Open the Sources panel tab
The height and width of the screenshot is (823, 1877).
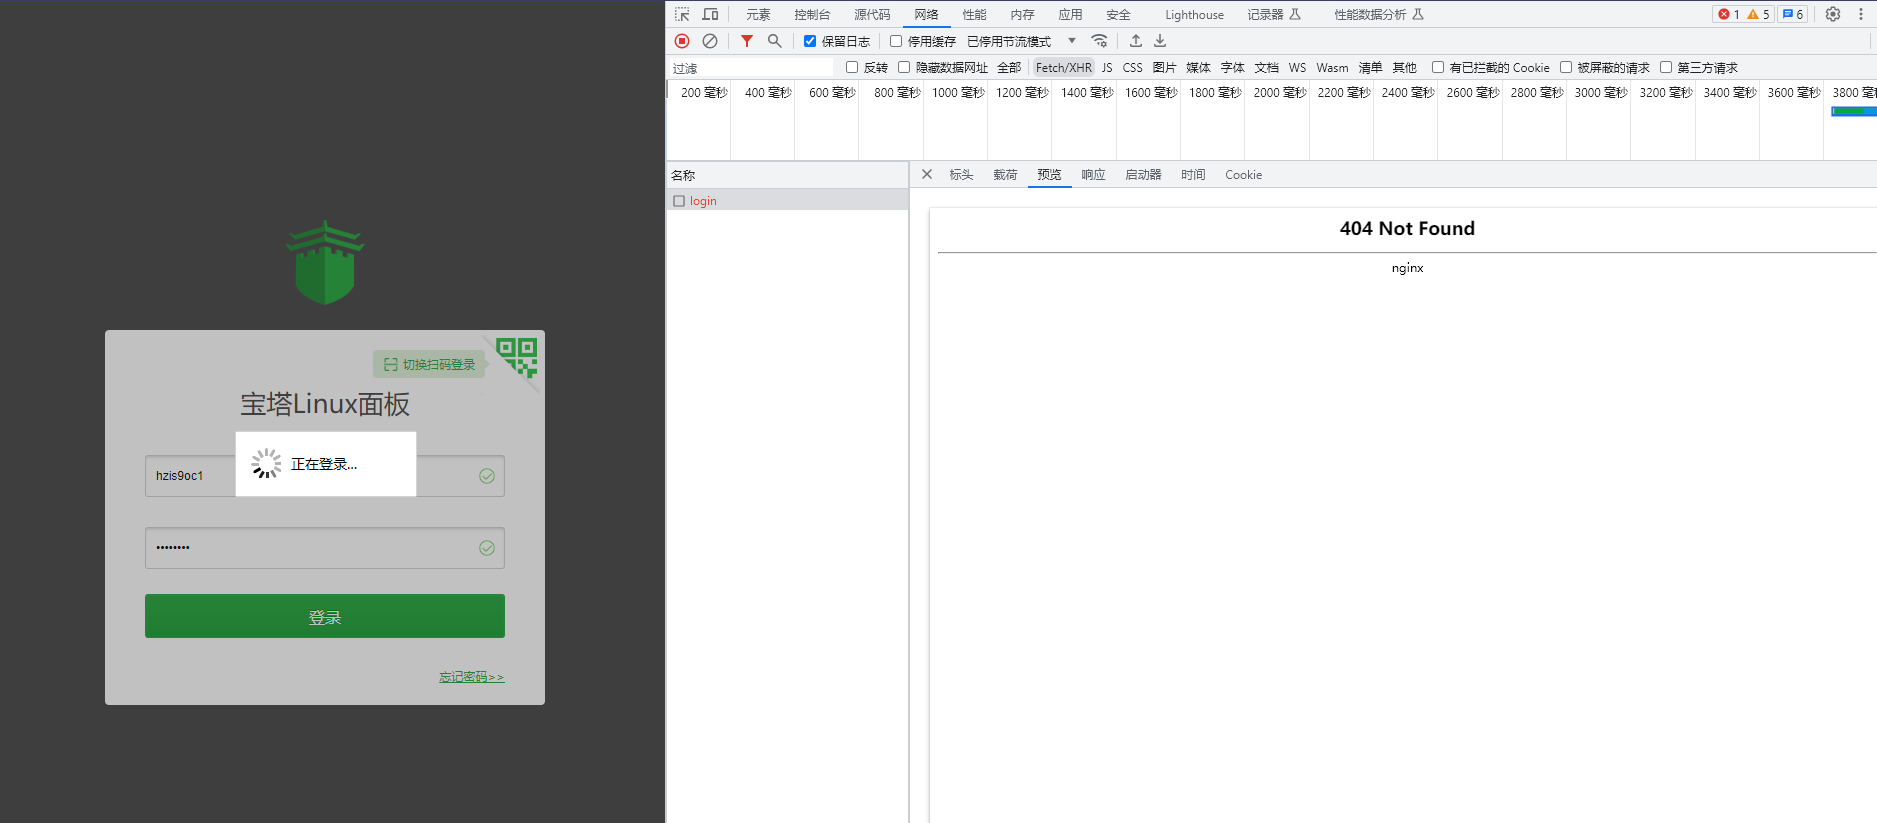tap(872, 14)
